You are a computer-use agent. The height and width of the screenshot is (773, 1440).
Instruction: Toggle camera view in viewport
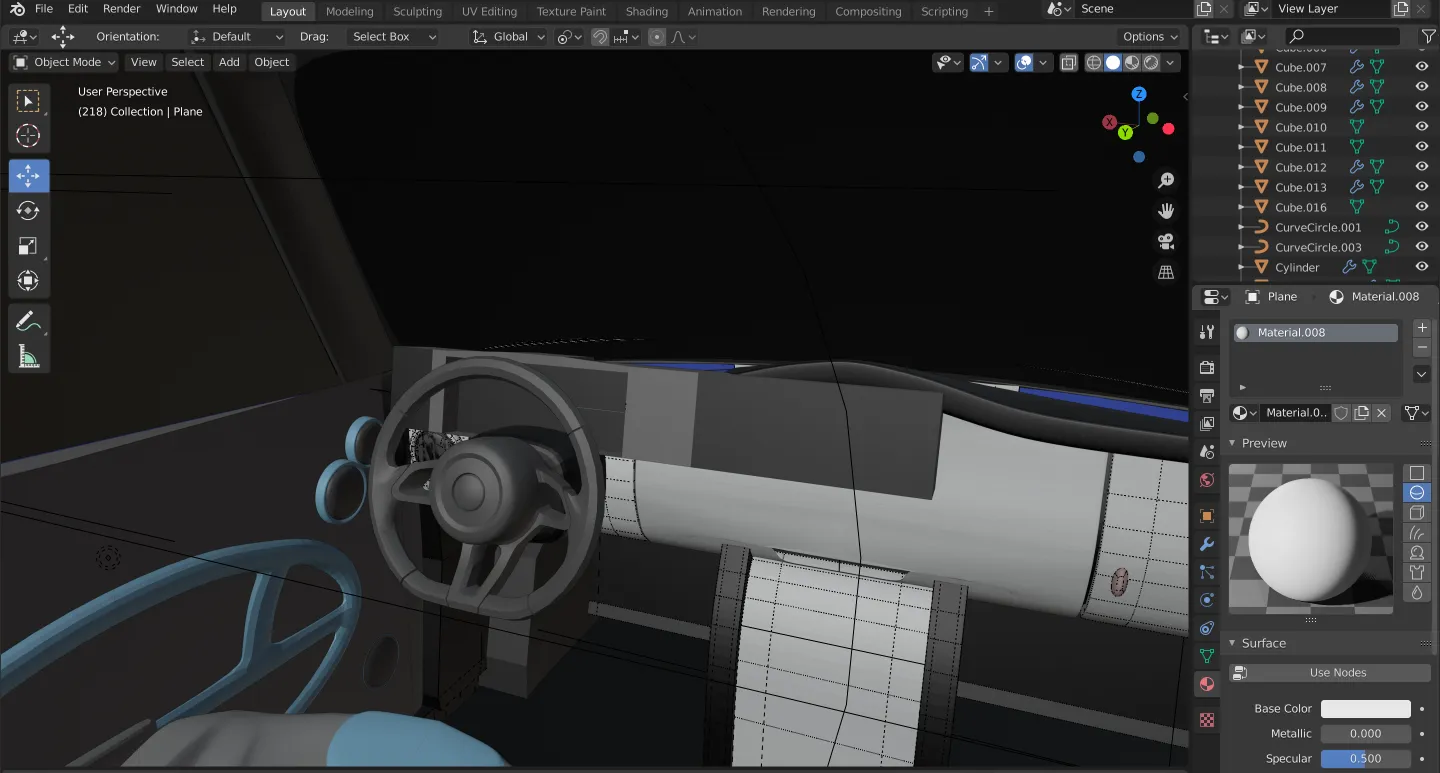click(1166, 242)
